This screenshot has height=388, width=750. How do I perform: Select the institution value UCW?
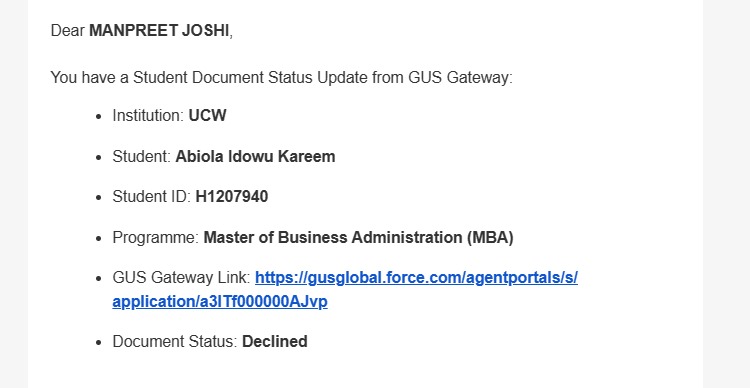[208, 116]
